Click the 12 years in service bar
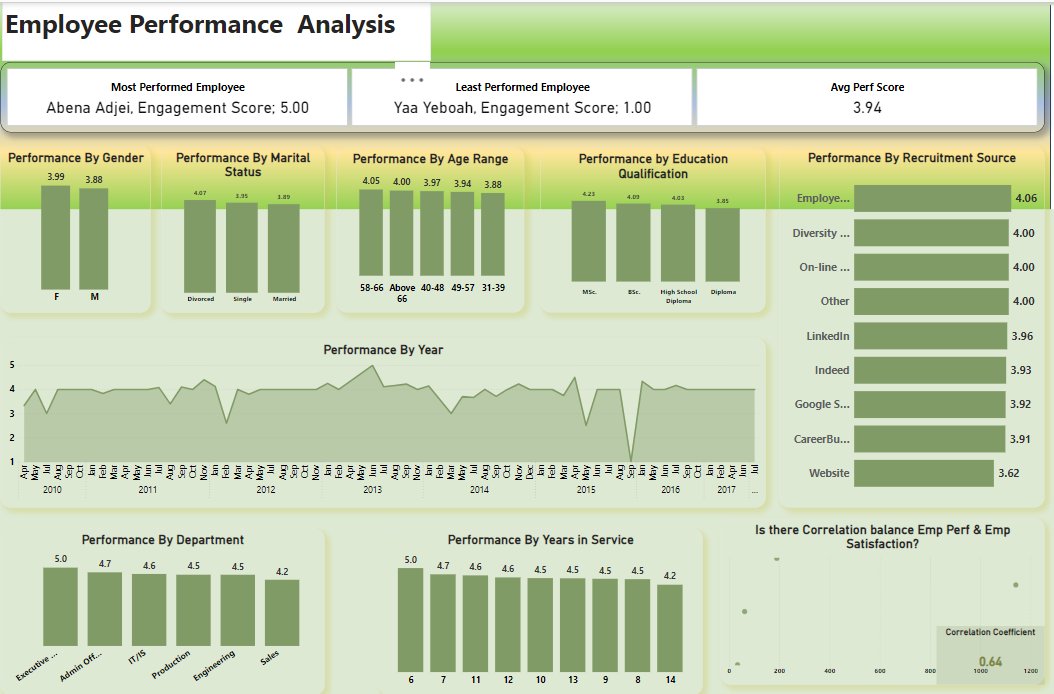 tap(508, 624)
